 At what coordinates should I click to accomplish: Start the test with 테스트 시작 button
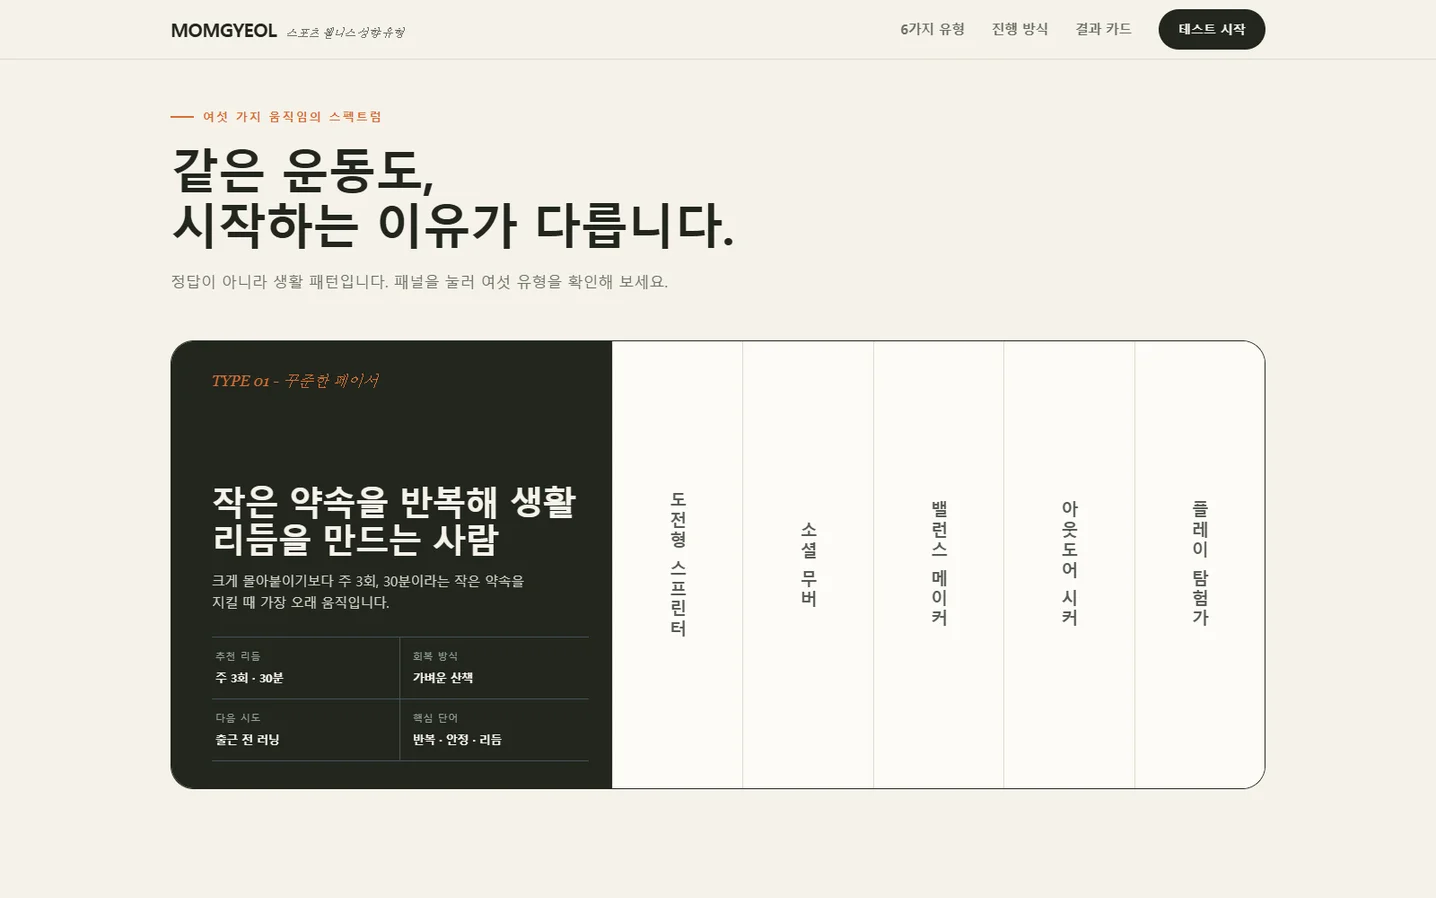pyautogui.click(x=1211, y=29)
